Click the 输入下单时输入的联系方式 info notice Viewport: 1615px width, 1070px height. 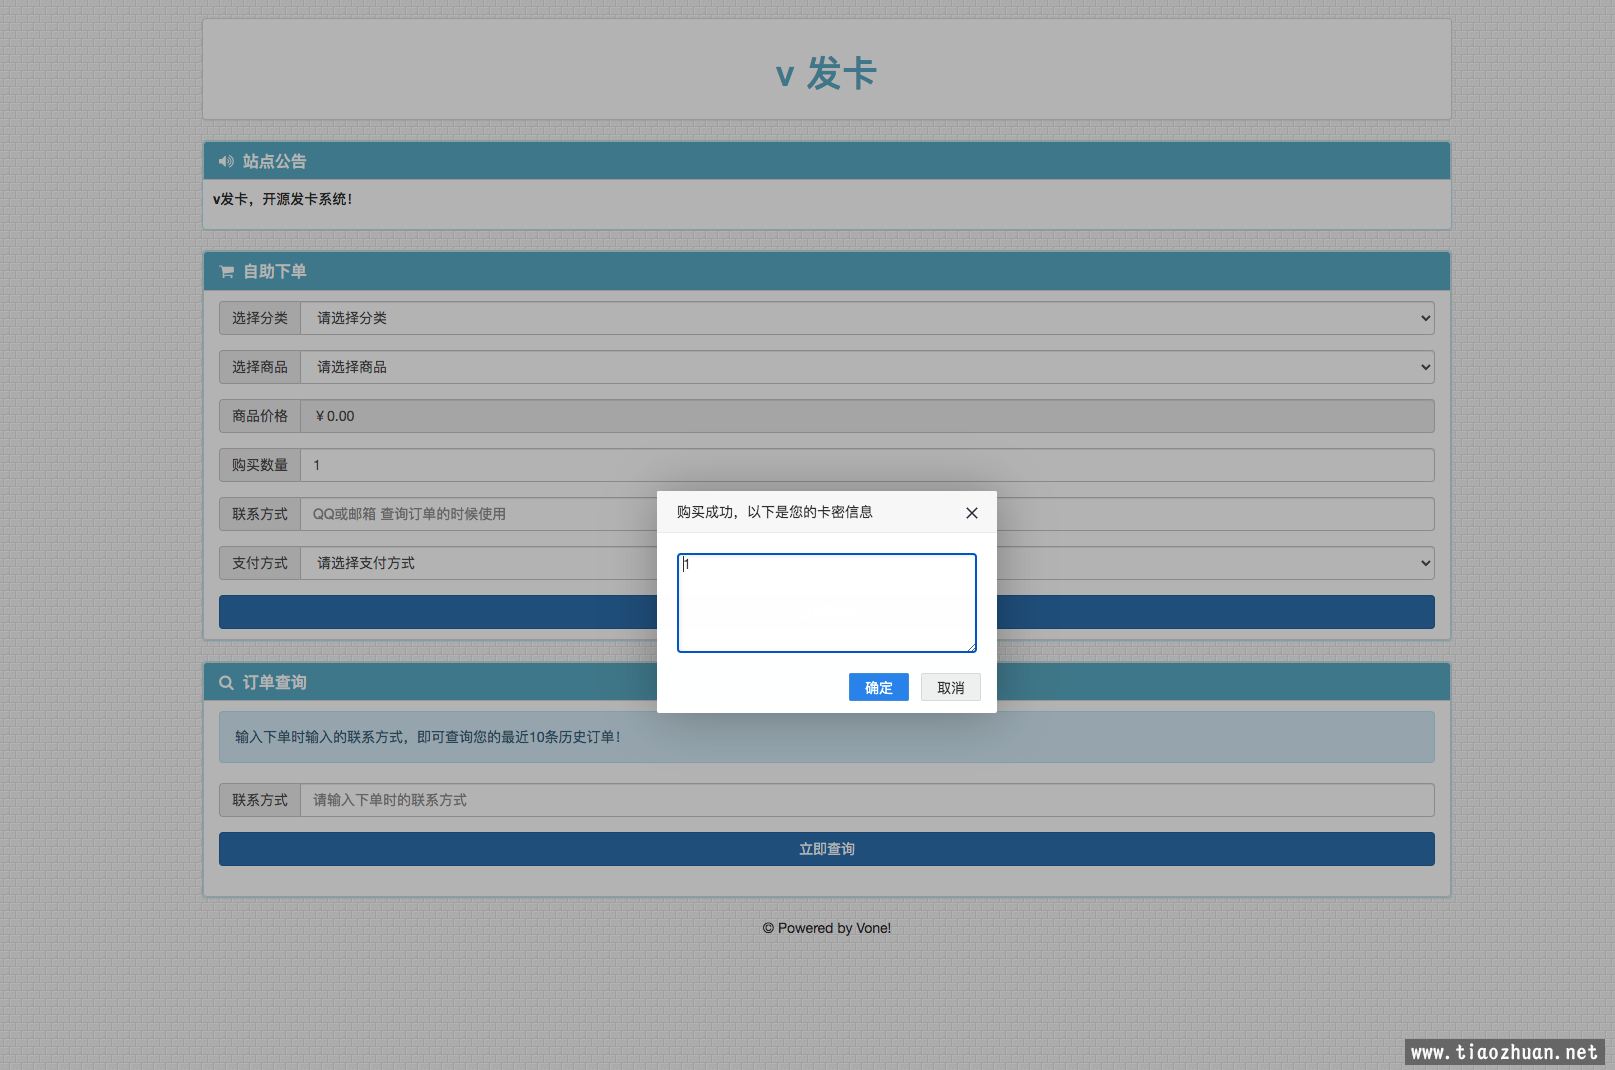pyautogui.click(x=826, y=737)
